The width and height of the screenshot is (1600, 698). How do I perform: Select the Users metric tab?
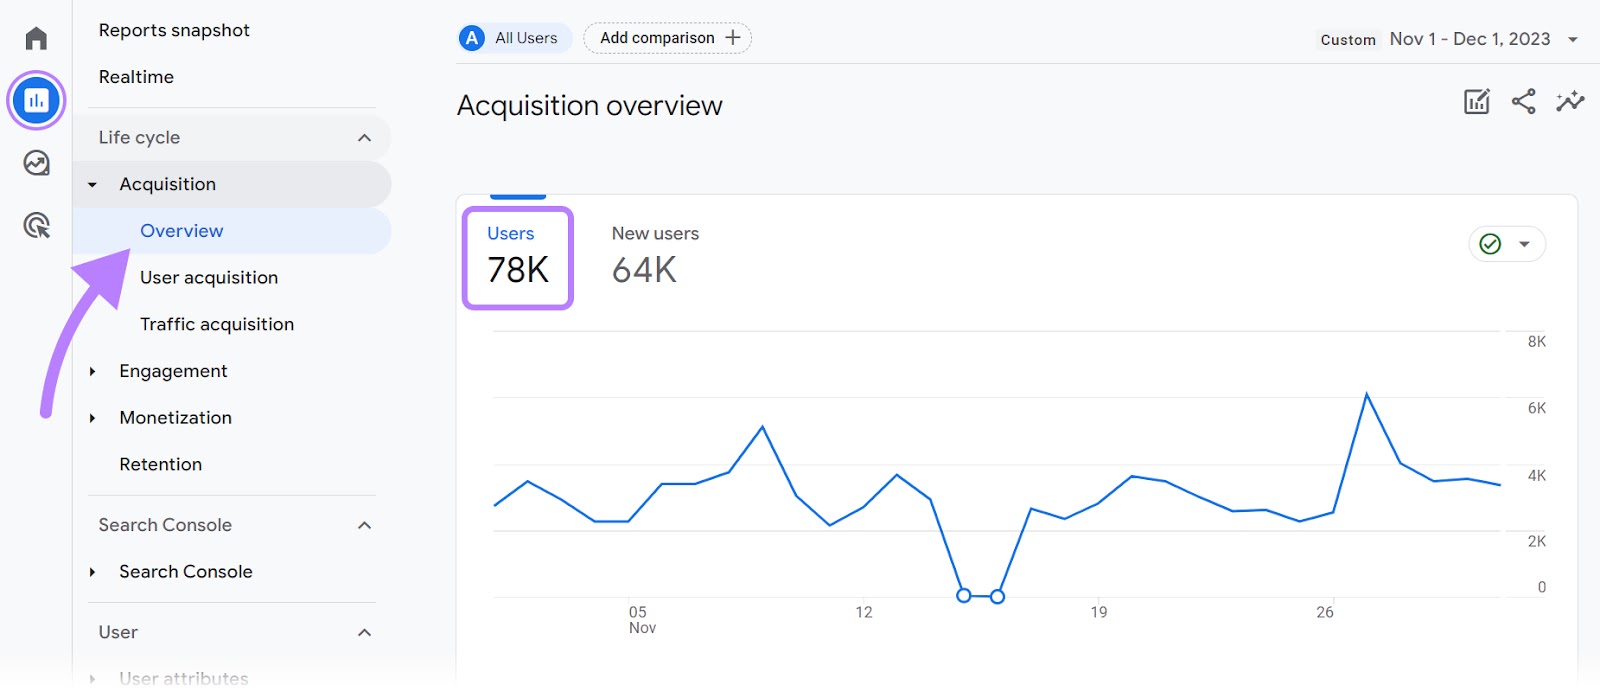517,257
